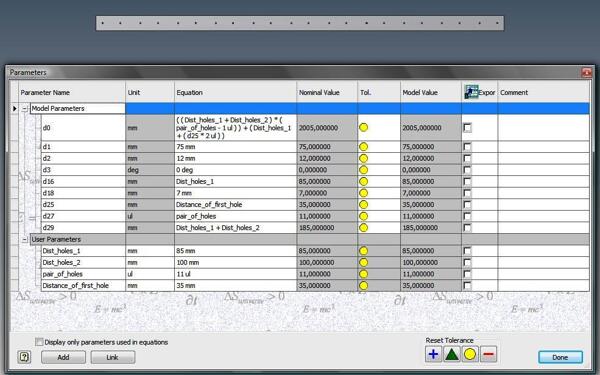
Task: Enable Display only parameters used in equations
Action: (39, 342)
